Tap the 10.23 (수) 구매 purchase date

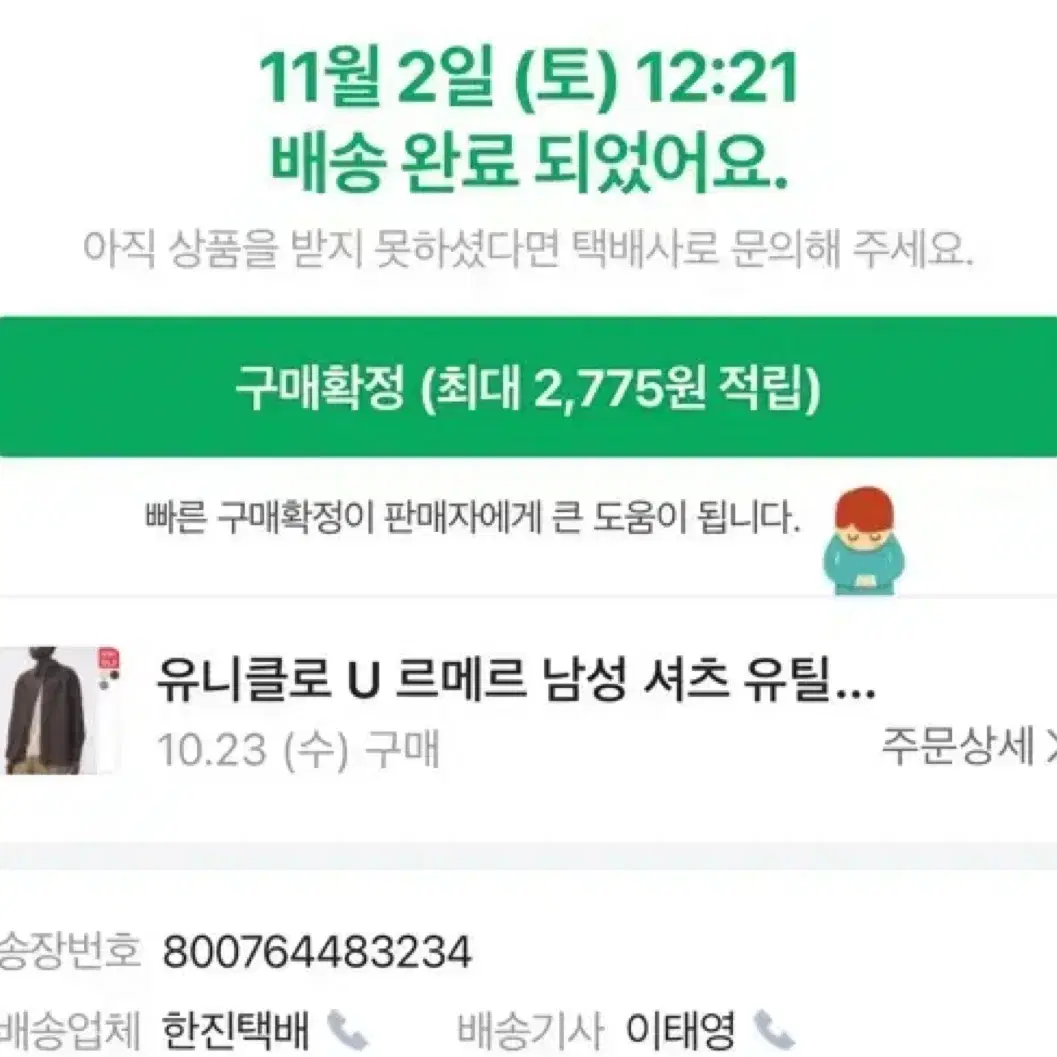point(299,748)
